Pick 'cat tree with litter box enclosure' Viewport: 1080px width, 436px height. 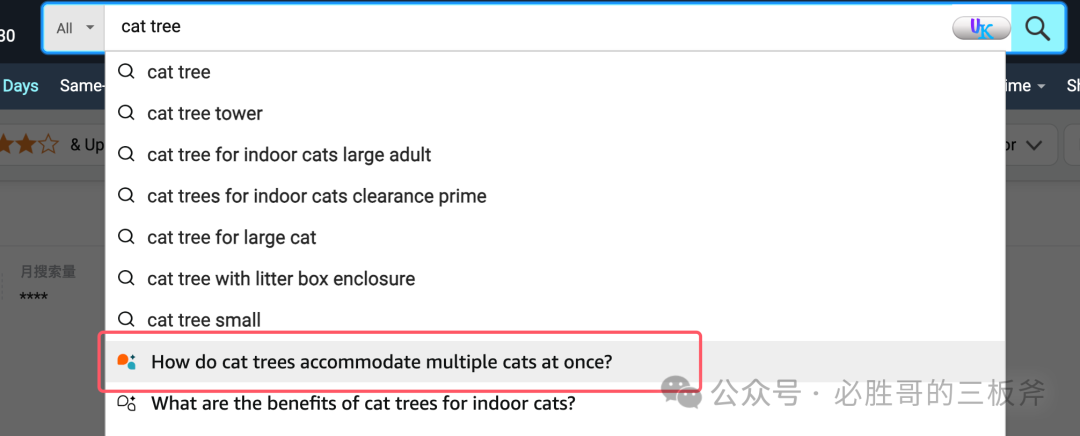pos(554,278)
